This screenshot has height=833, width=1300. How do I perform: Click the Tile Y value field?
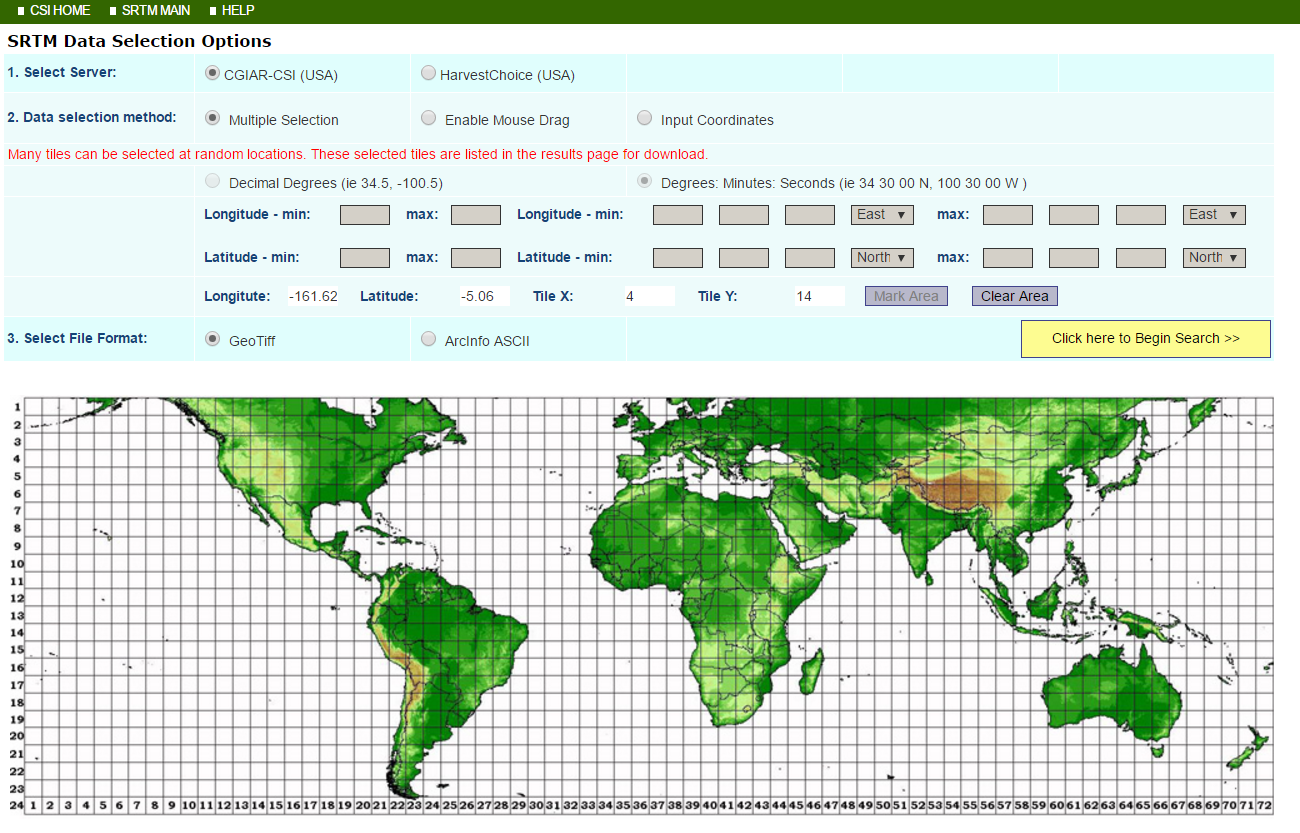[x=820, y=296]
